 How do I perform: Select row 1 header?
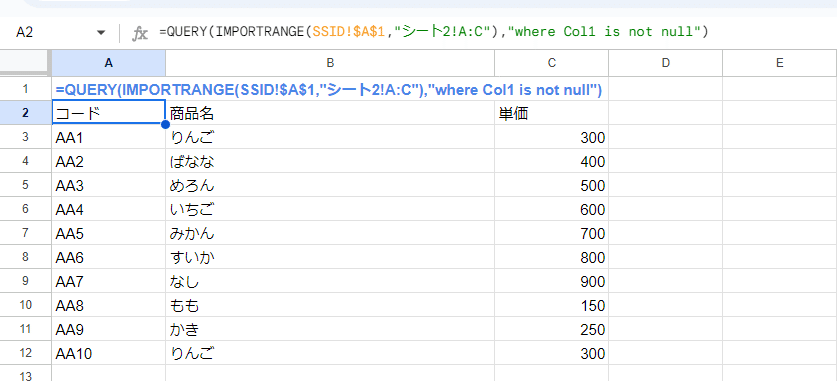click(x=26, y=89)
